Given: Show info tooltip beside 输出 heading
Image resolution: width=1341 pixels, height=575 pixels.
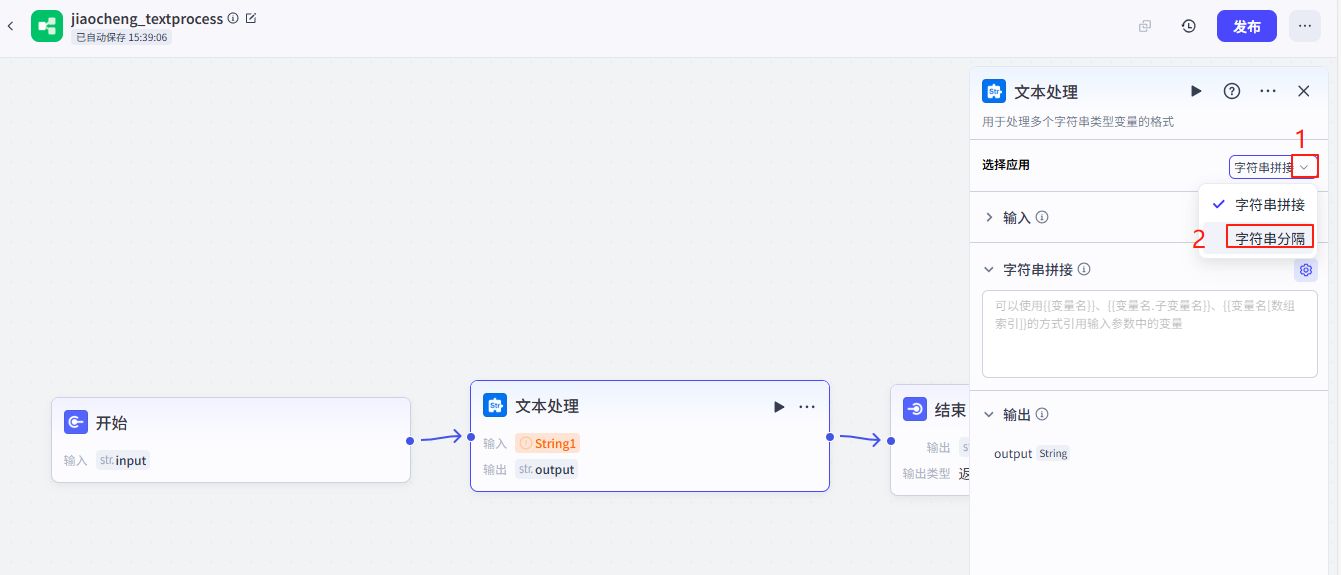Looking at the screenshot, I should point(1042,414).
